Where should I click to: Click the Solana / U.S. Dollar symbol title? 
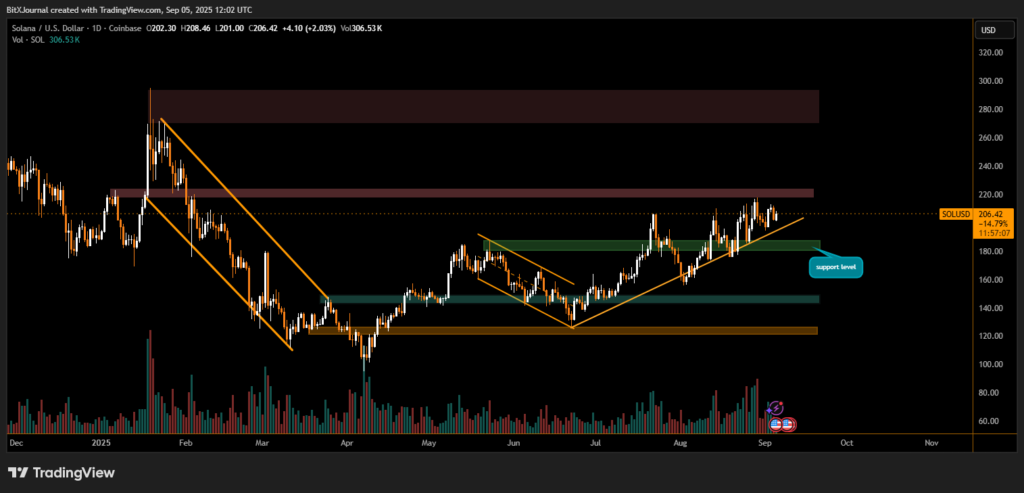click(75, 29)
